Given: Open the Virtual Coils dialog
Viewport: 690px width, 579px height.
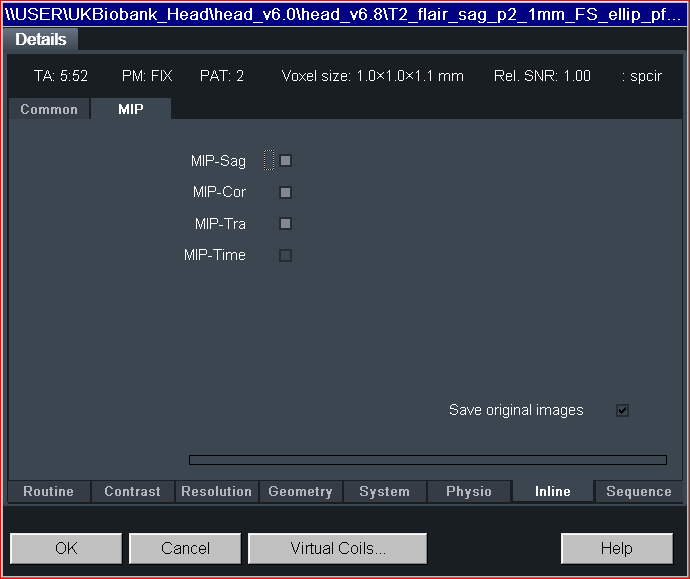Looking at the screenshot, I should point(338,548).
